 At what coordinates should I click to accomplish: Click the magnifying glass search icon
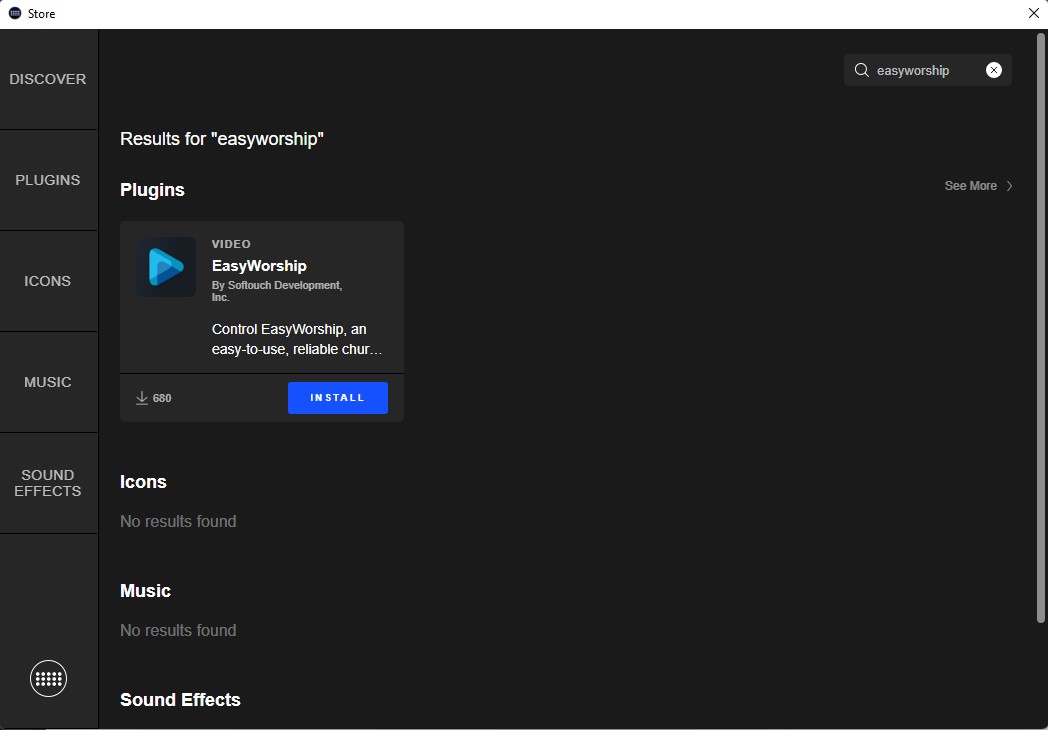click(x=861, y=70)
